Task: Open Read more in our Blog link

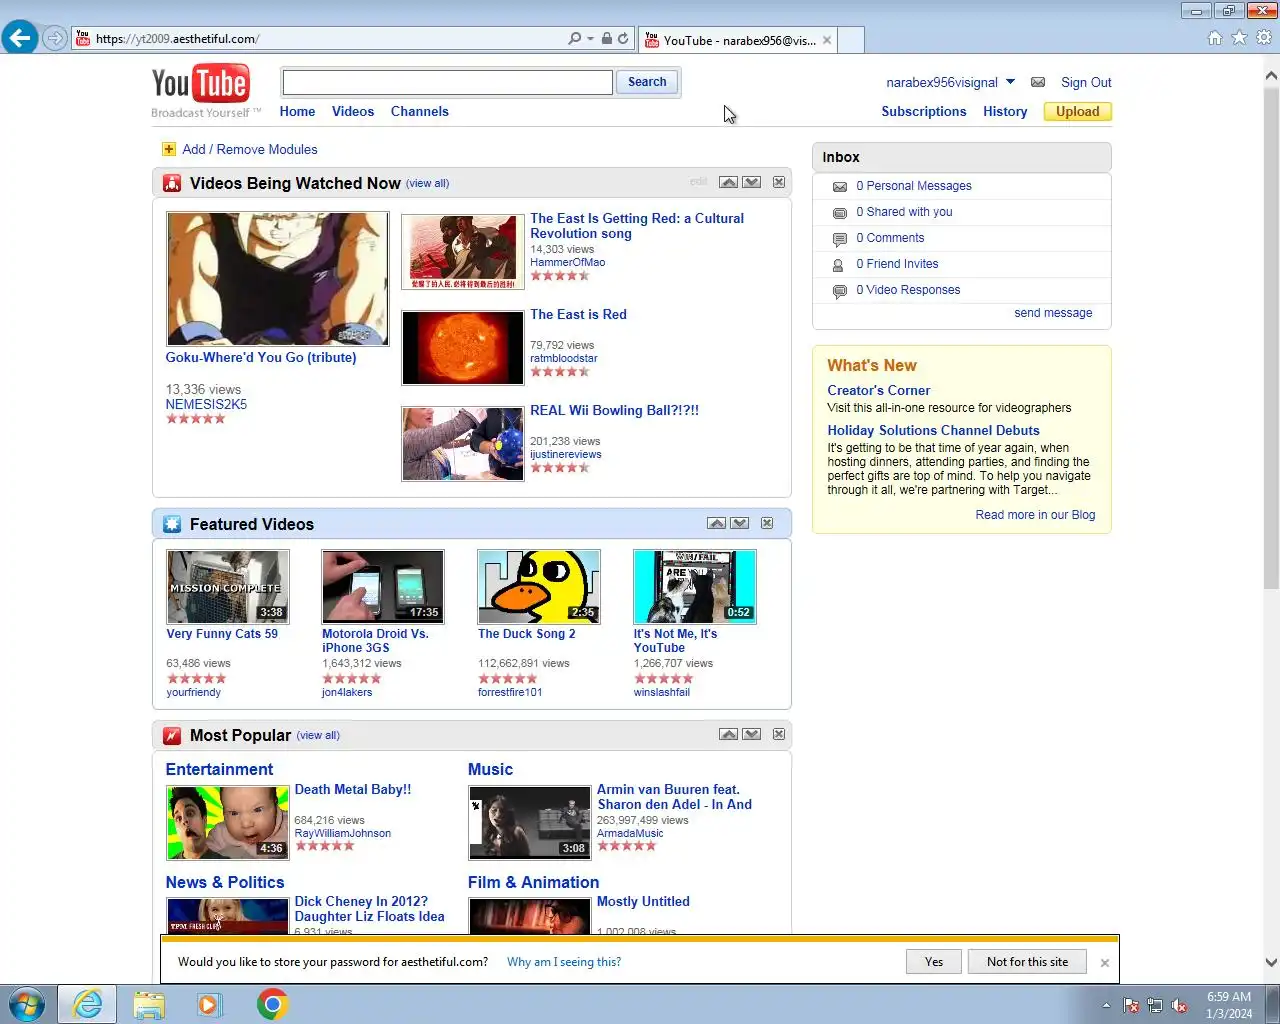Action: pyautogui.click(x=1035, y=515)
